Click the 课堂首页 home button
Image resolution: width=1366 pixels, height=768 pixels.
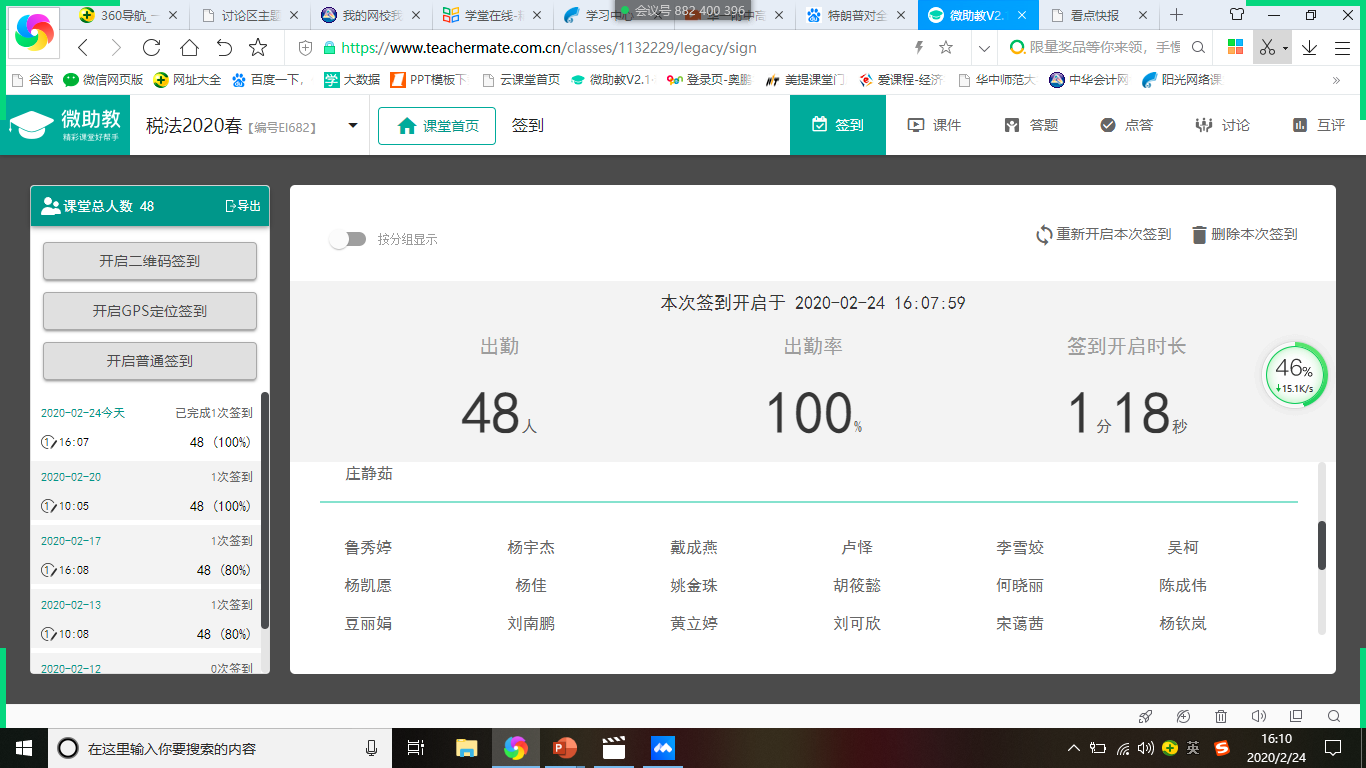click(x=437, y=126)
